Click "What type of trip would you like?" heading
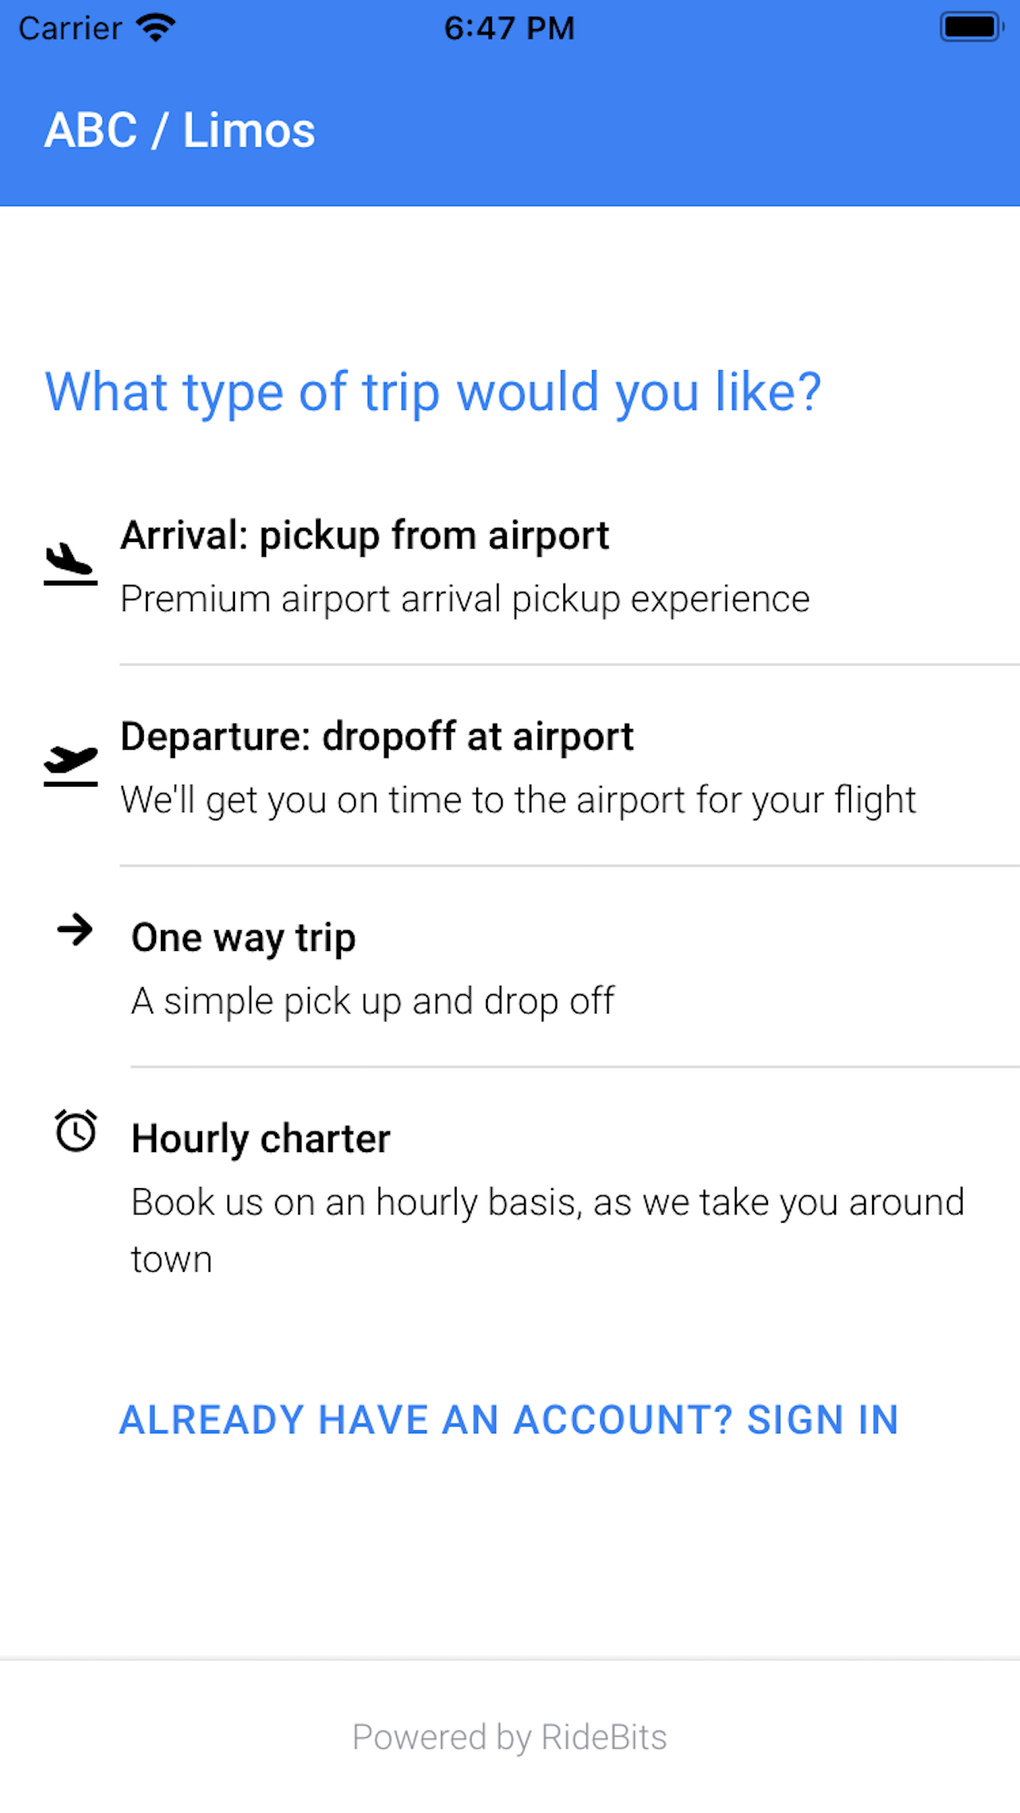The height and width of the screenshot is (1813, 1020). coord(433,392)
